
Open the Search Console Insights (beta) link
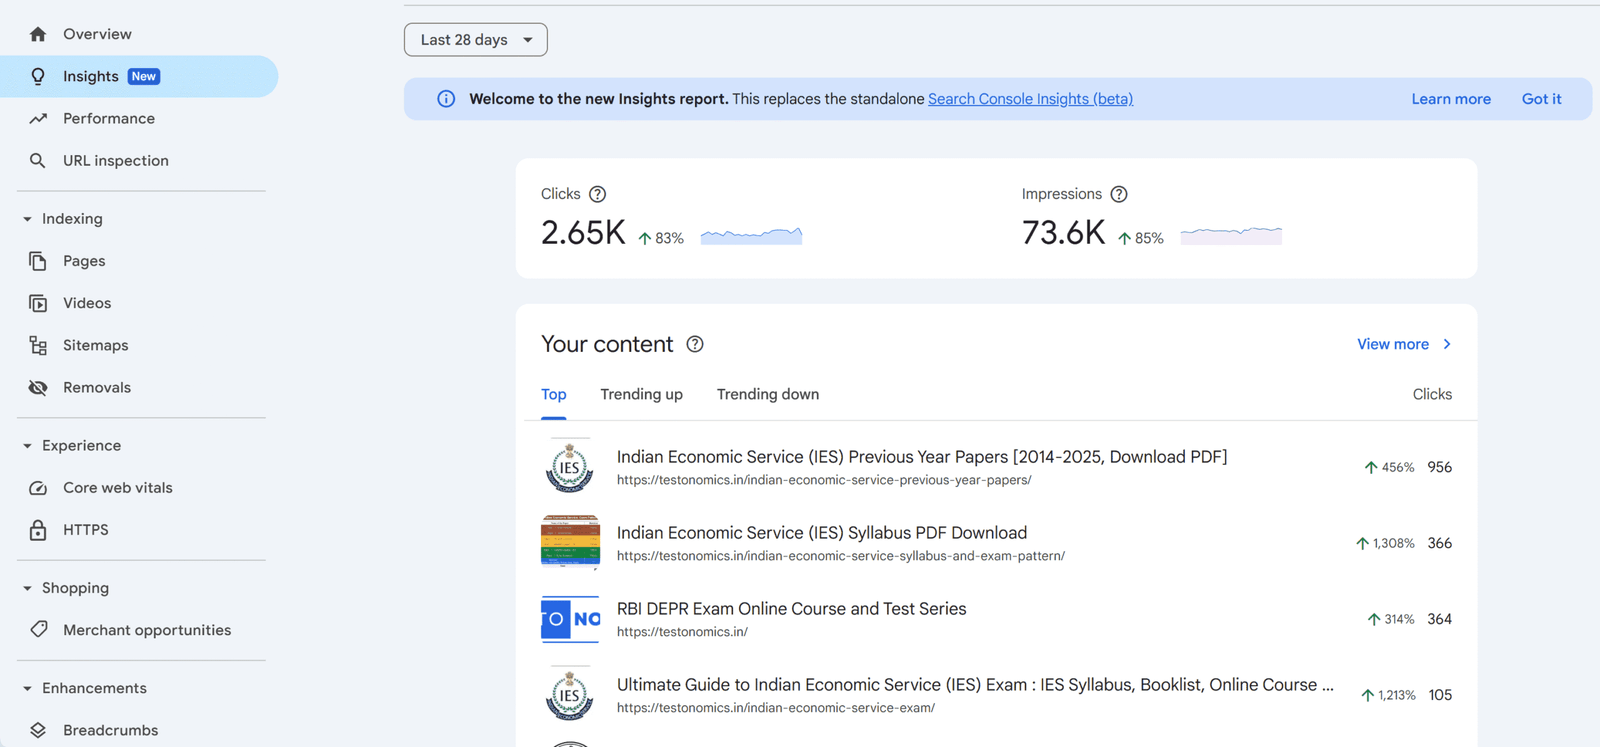1030,99
